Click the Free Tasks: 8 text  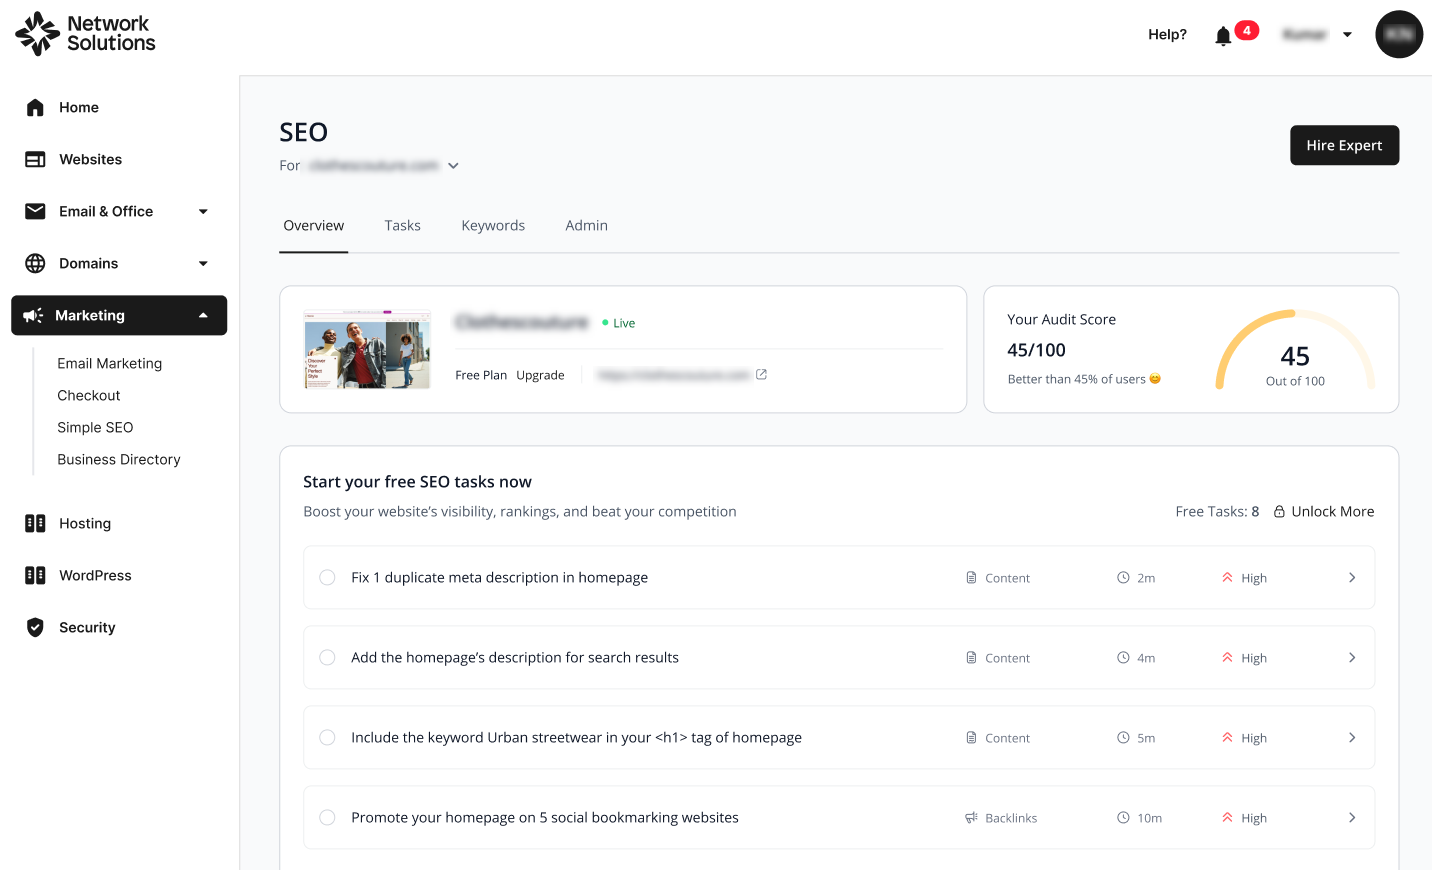(1217, 511)
